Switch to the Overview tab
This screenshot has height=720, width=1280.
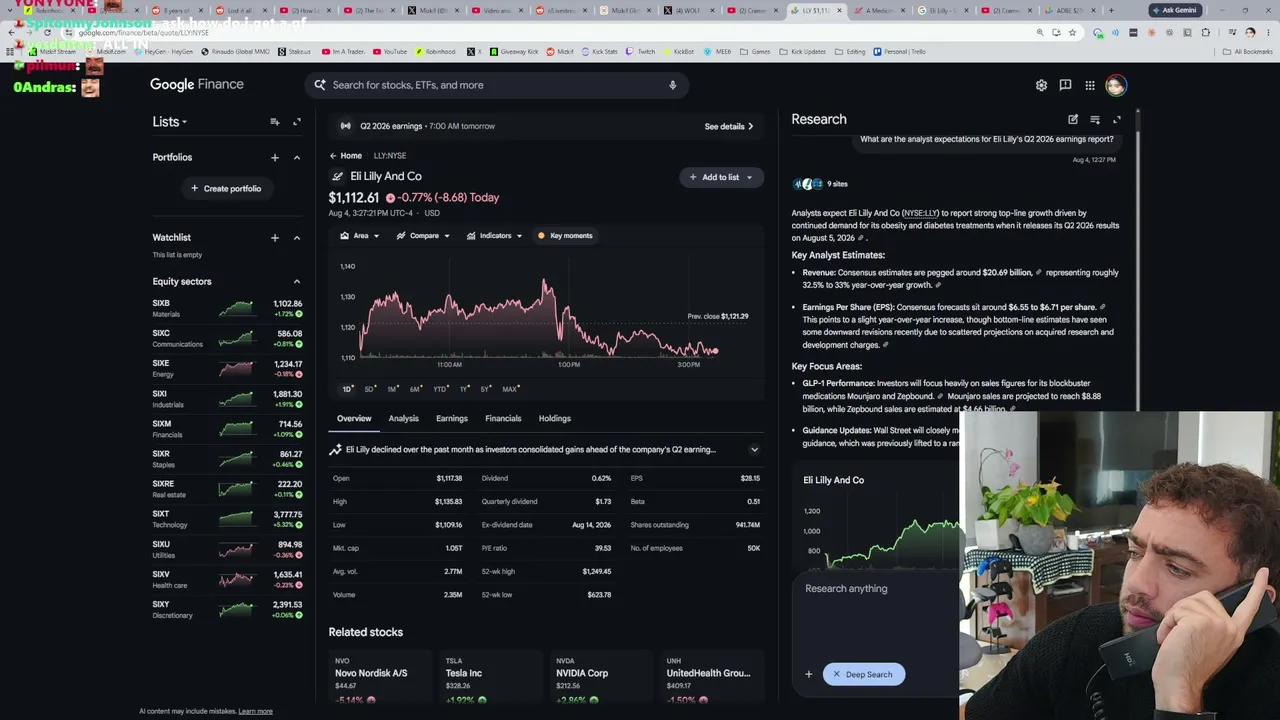(x=354, y=419)
